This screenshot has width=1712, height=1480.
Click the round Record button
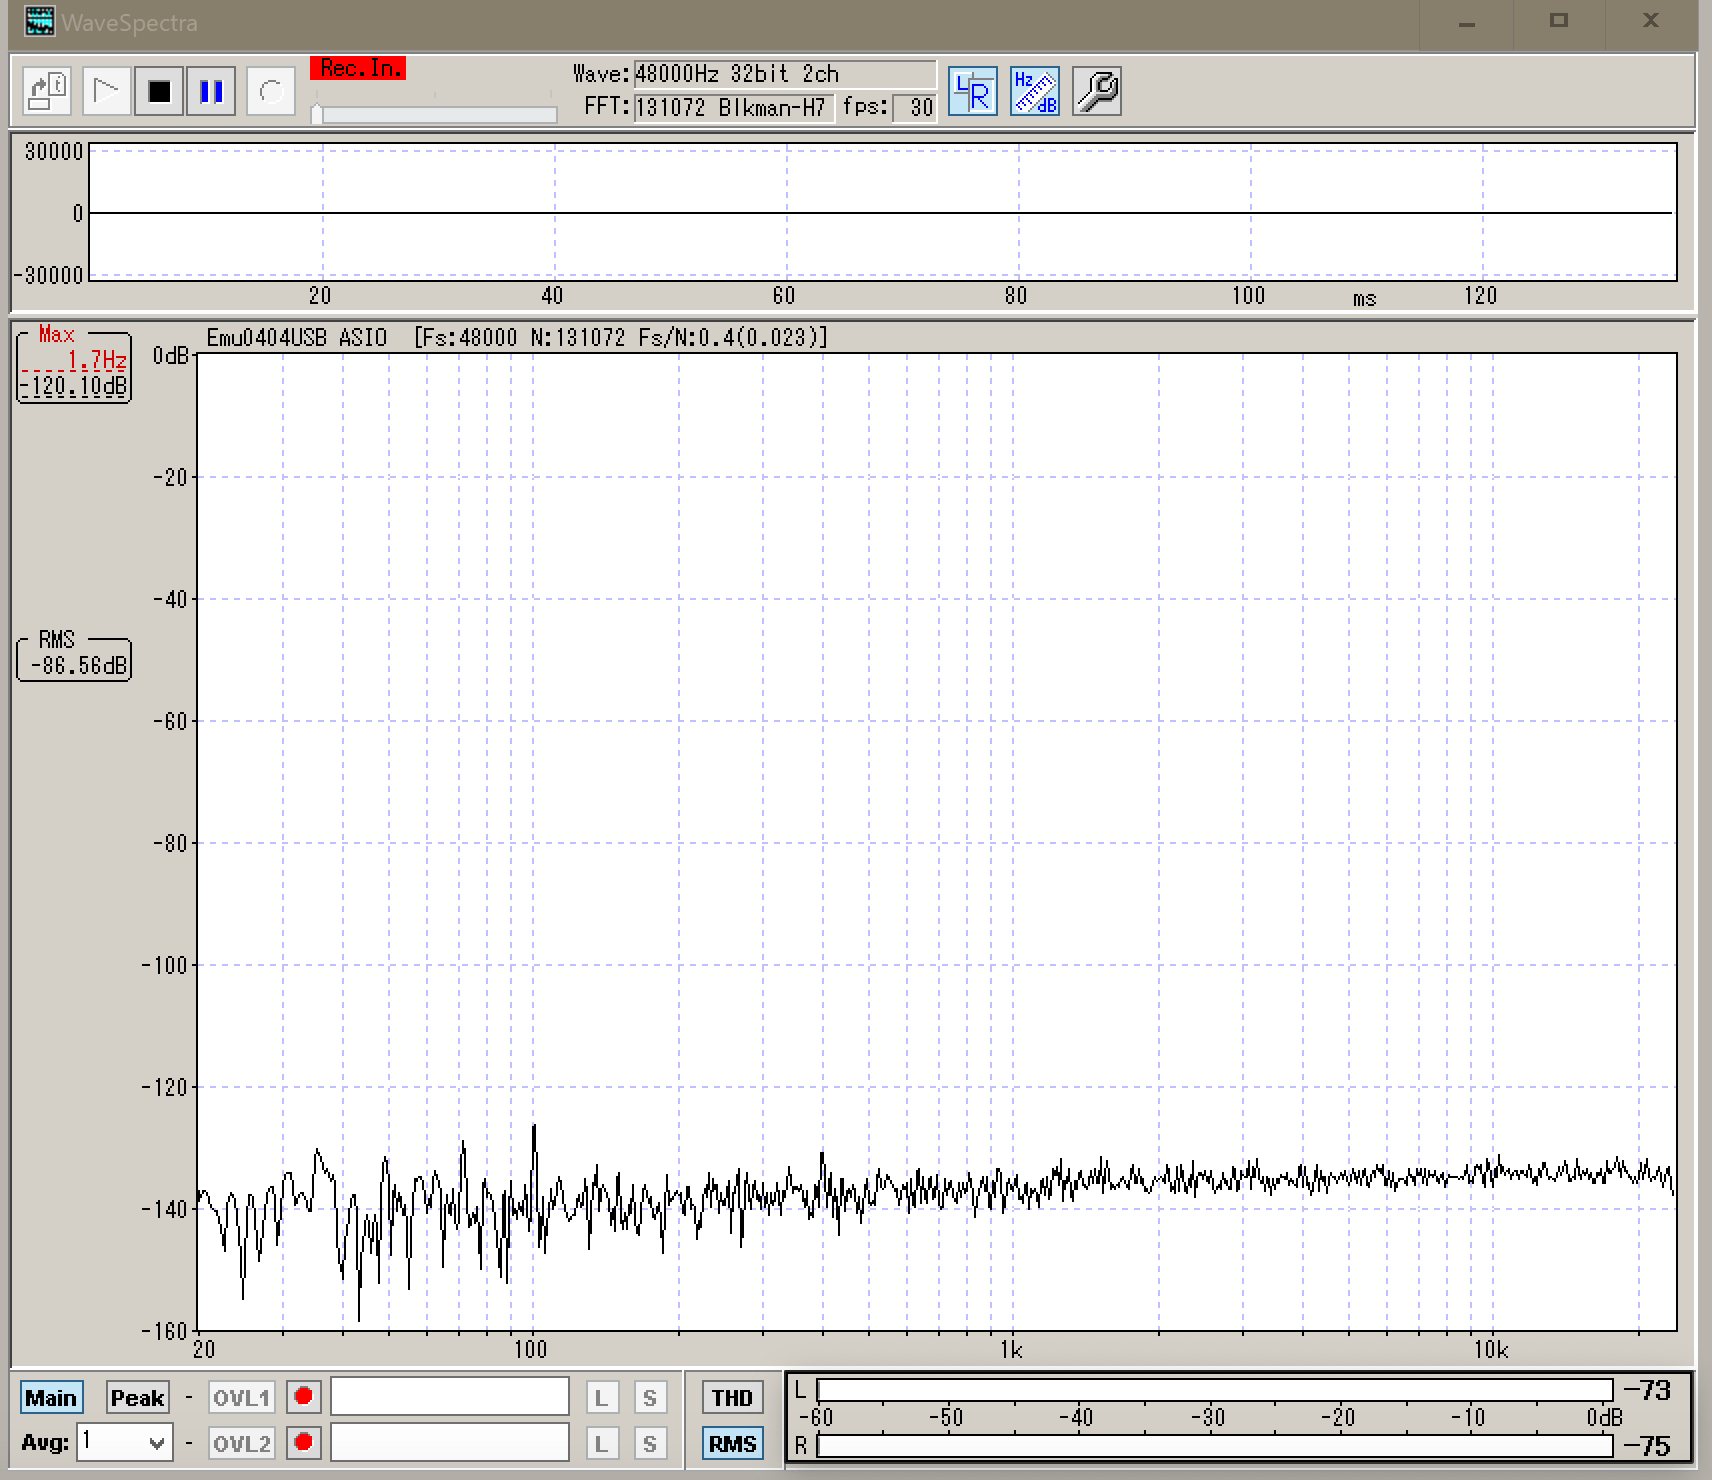(271, 91)
